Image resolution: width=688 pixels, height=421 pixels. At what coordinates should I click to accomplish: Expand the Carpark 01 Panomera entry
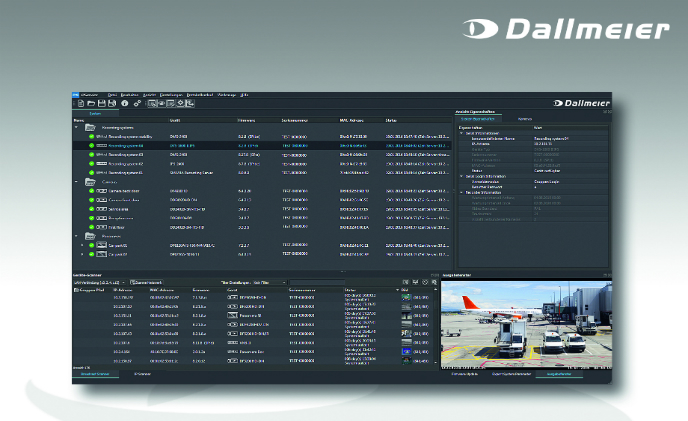[x=82, y=254]
